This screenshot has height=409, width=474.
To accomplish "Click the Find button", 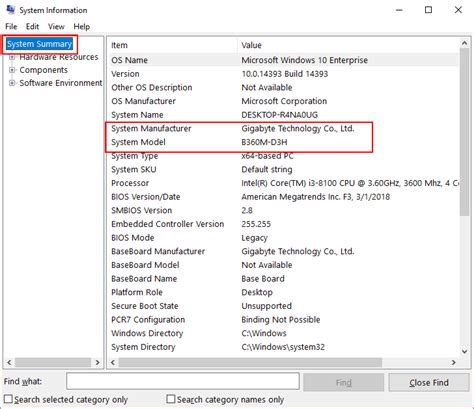I will click(x=344, y=382).
